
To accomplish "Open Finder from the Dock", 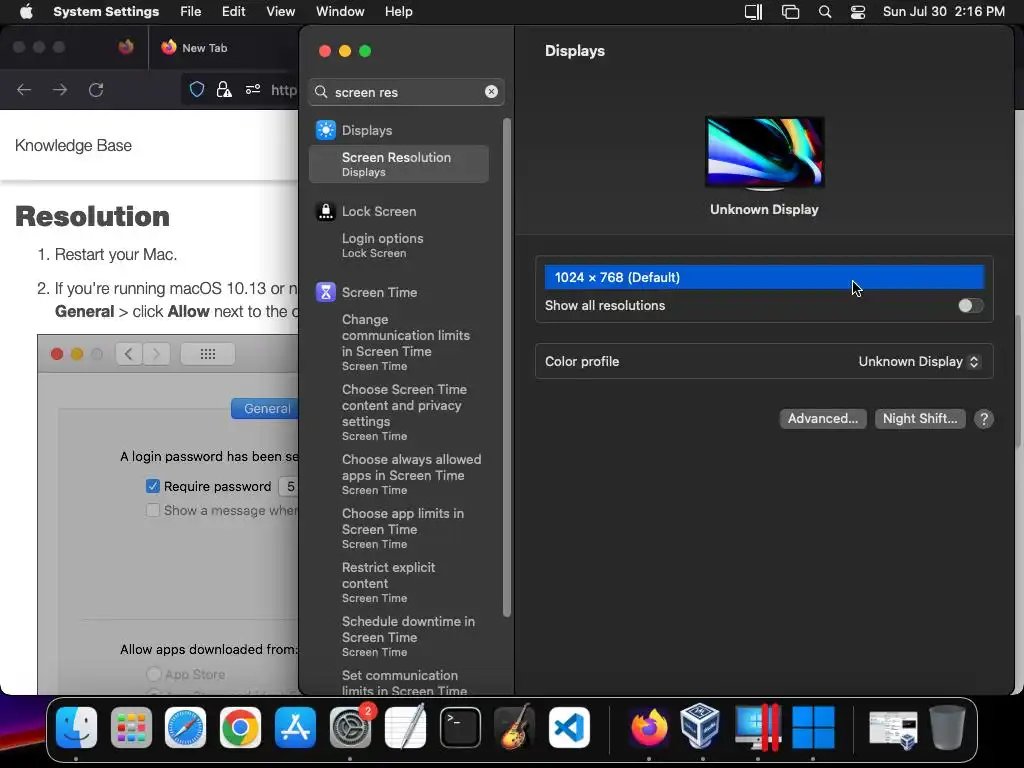I will click(x=76, y=728).
